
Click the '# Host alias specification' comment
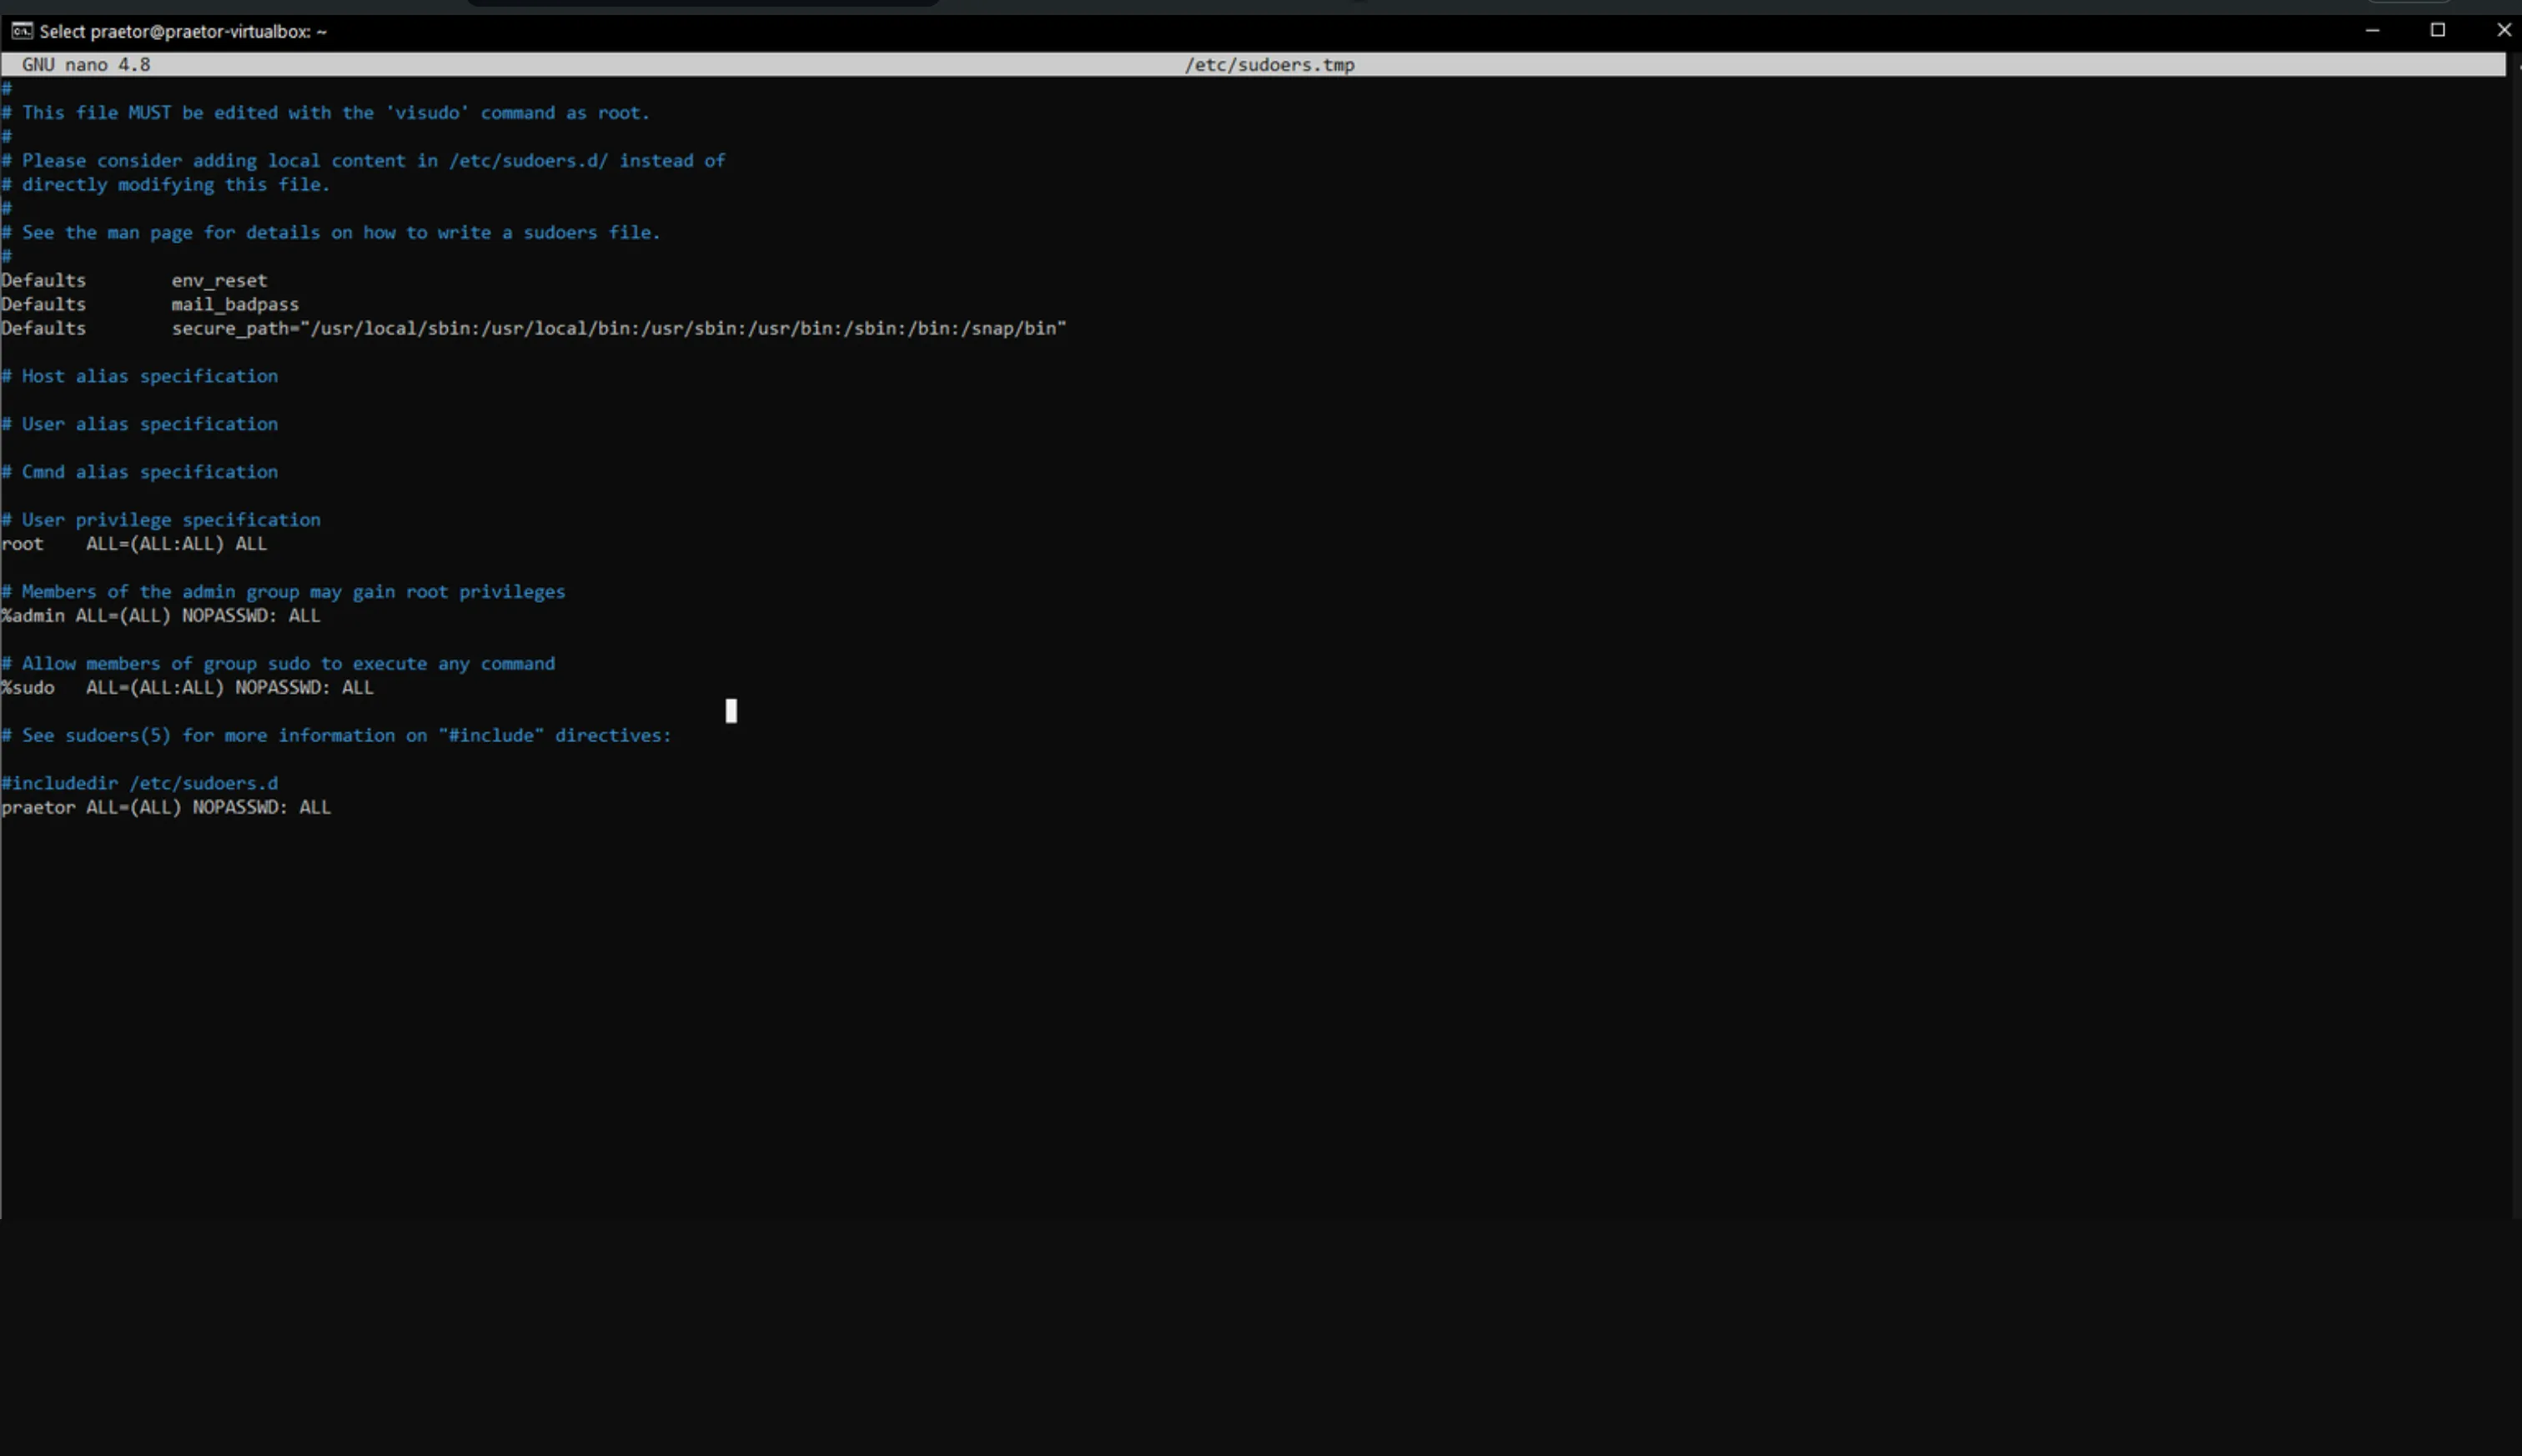140,376
